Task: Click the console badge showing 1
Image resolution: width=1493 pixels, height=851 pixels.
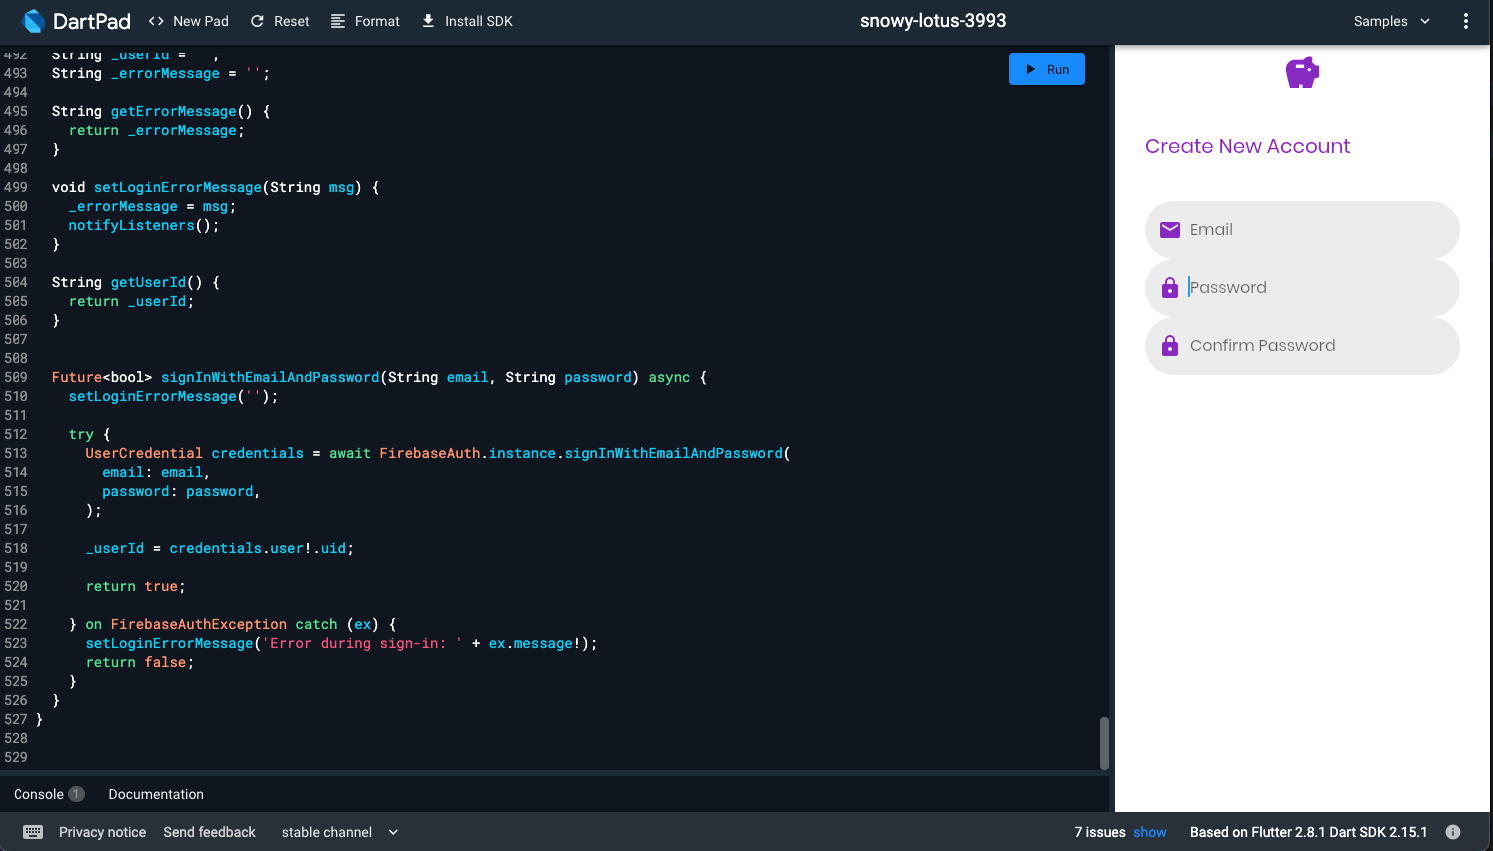Action: pyautogui.click(x=76, y=794)
